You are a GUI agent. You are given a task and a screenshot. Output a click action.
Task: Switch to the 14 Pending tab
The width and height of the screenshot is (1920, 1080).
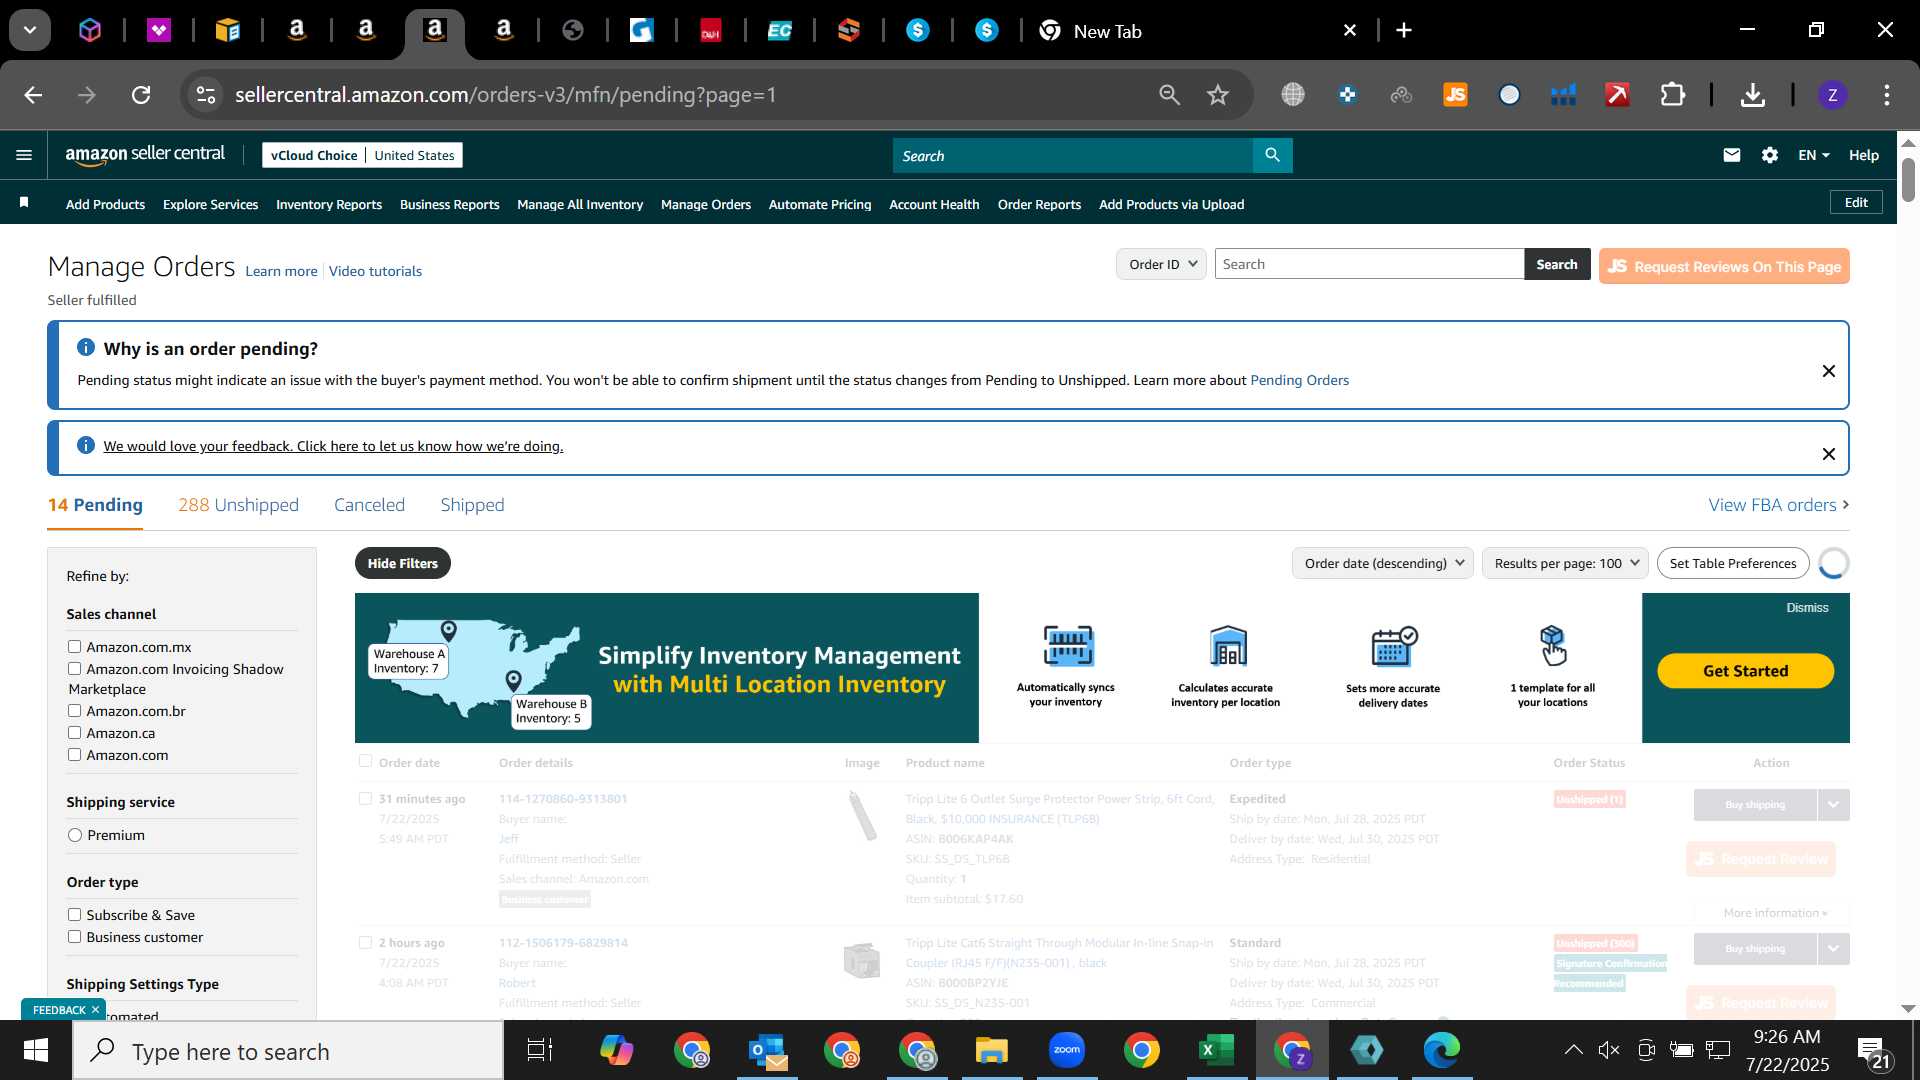(95, 505)
